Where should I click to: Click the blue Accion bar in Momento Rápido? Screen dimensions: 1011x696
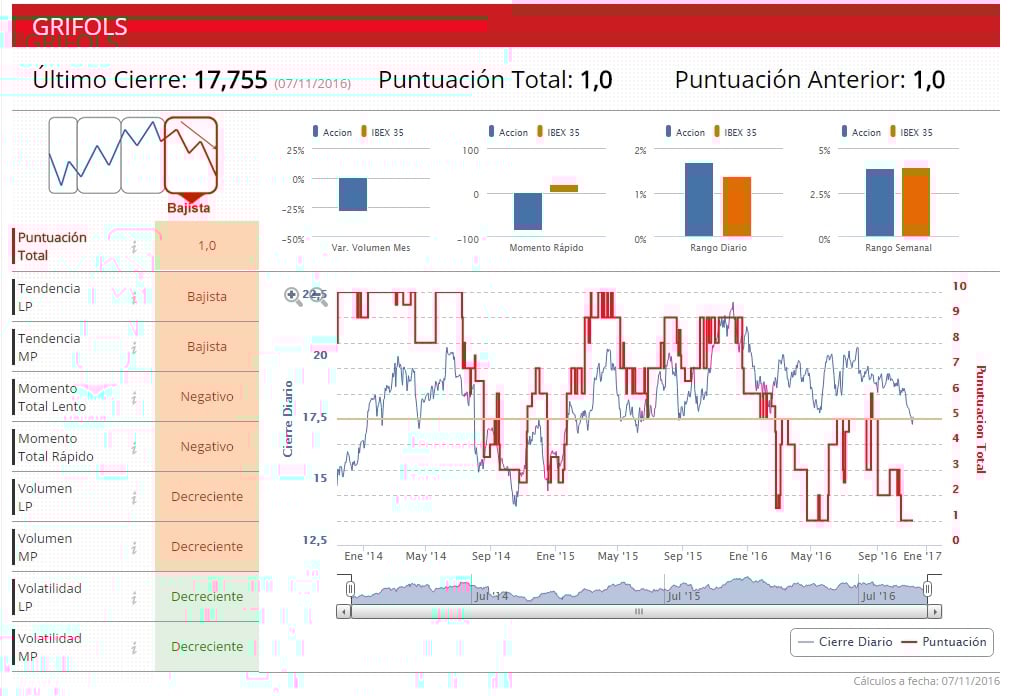click(x=527, y=212)
